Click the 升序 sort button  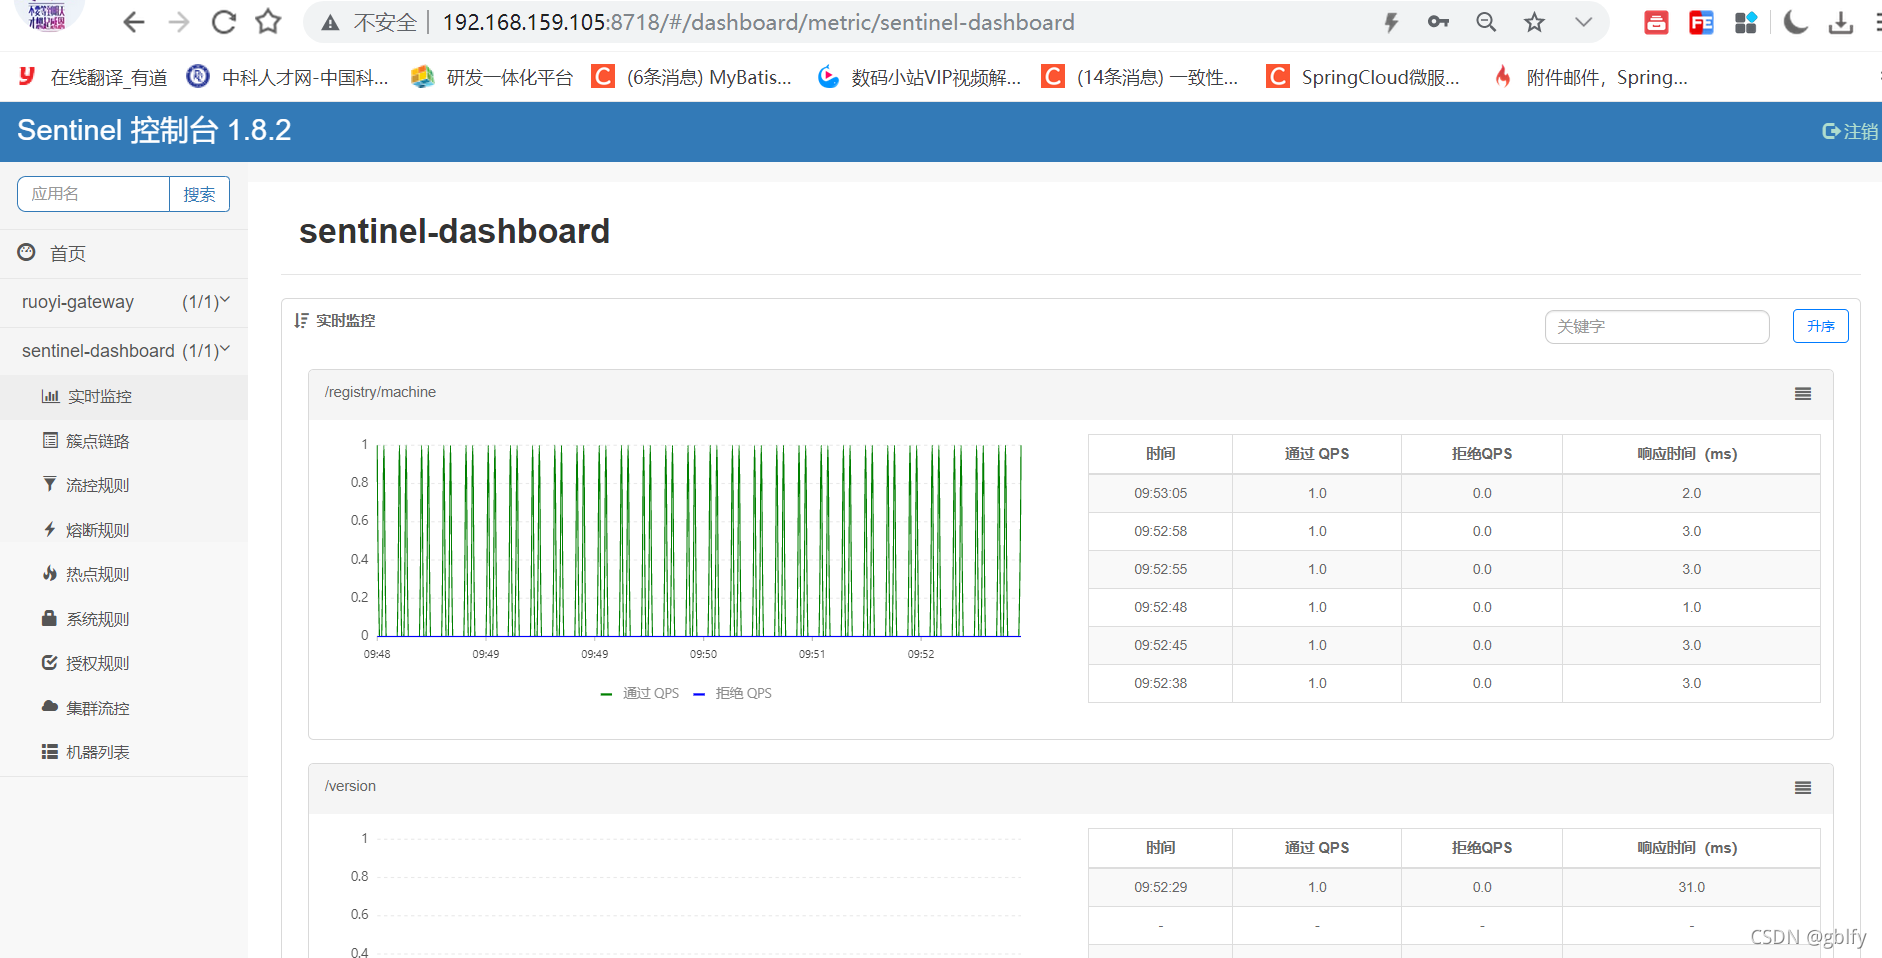pyautogui.click(x=1820, y=326)
